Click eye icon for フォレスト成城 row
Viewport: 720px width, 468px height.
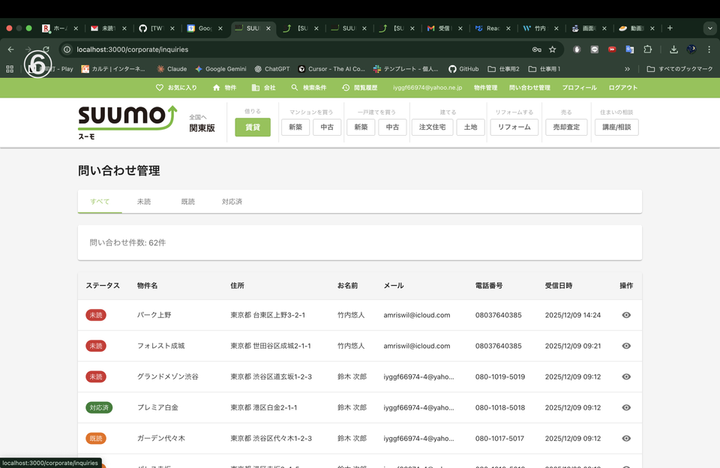[626, 346]
